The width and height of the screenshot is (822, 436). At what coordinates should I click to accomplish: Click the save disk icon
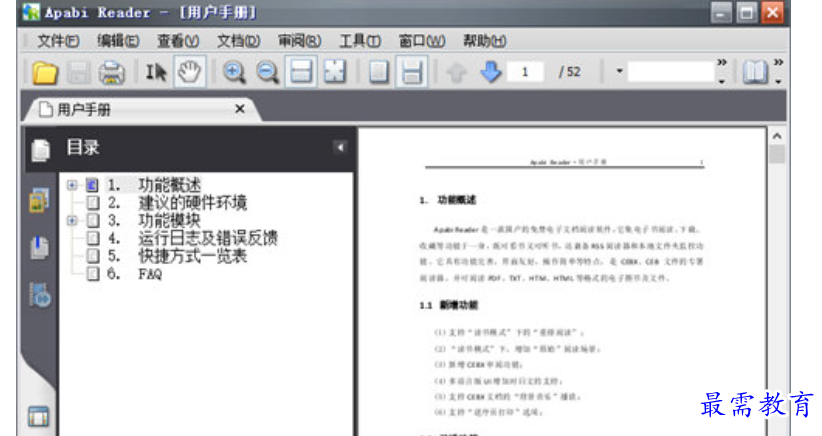click(79, 72)
